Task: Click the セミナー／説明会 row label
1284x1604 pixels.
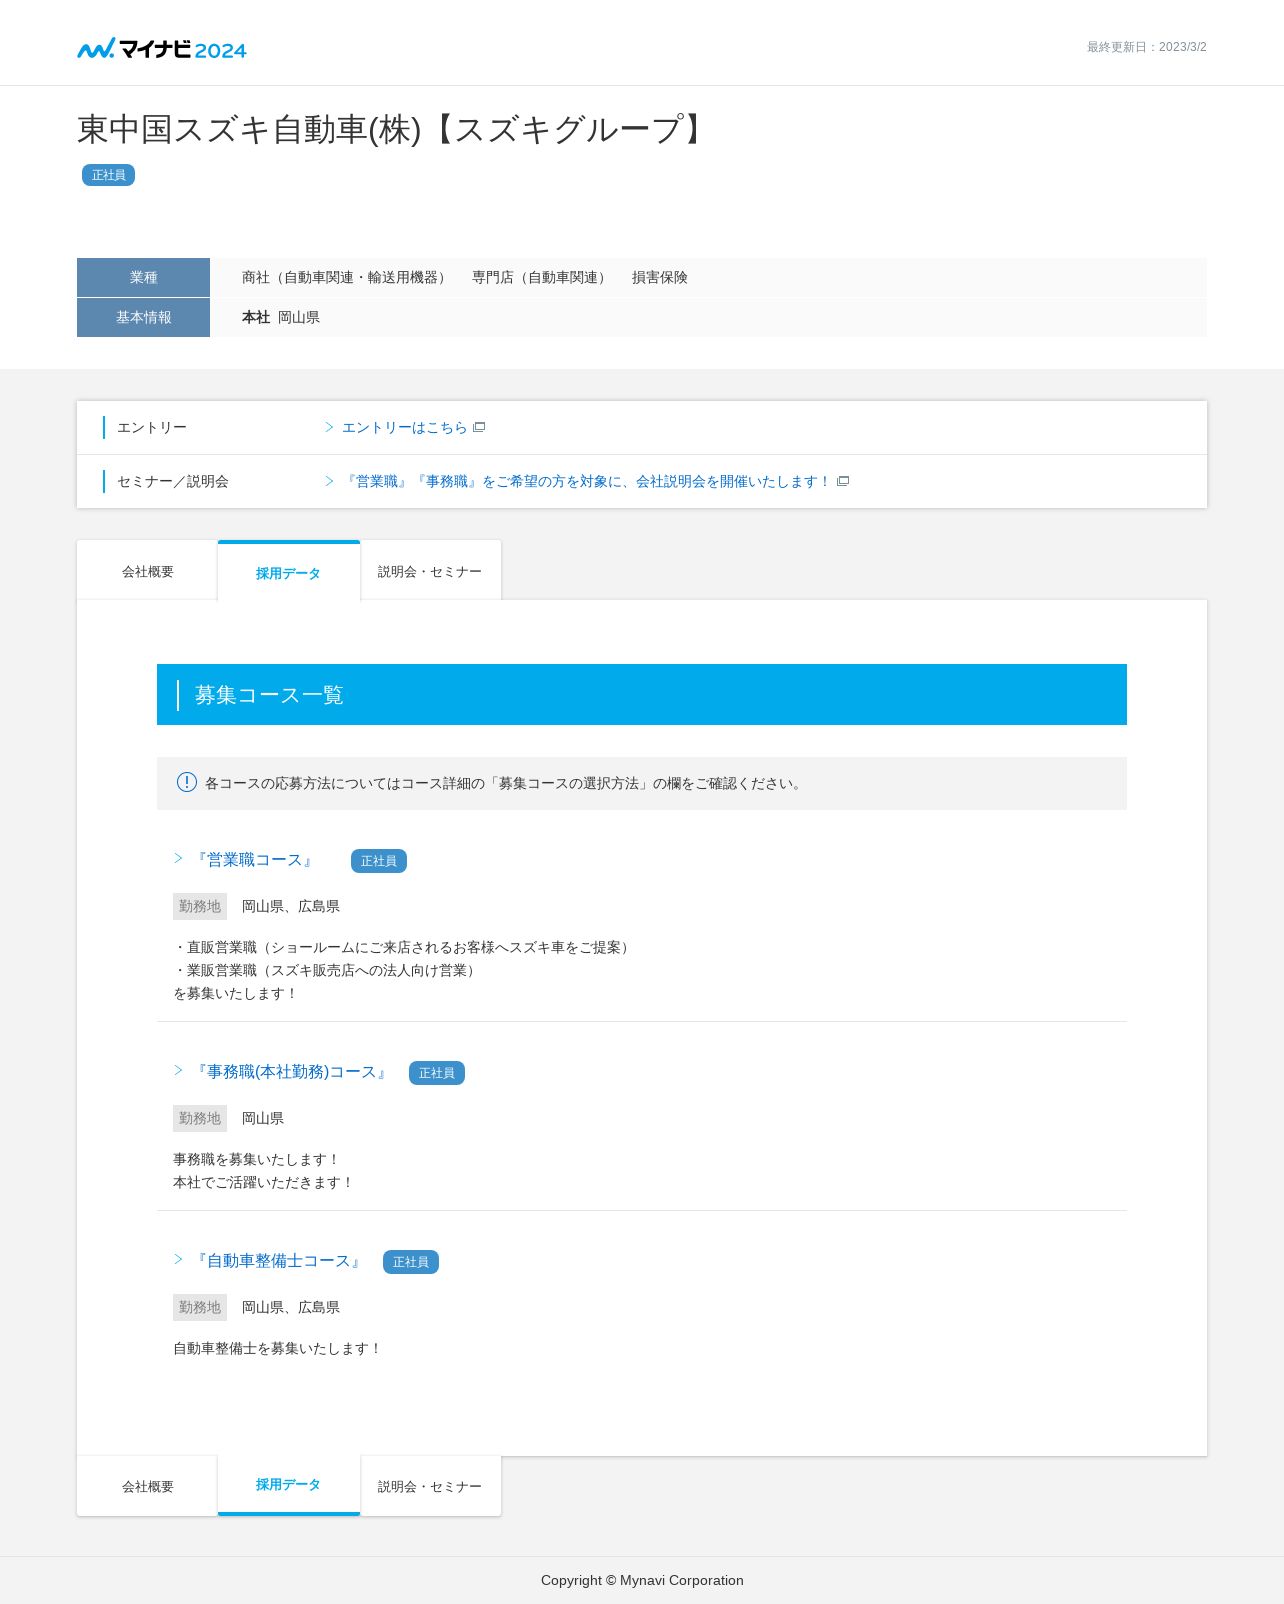Action: coord(173,481)
